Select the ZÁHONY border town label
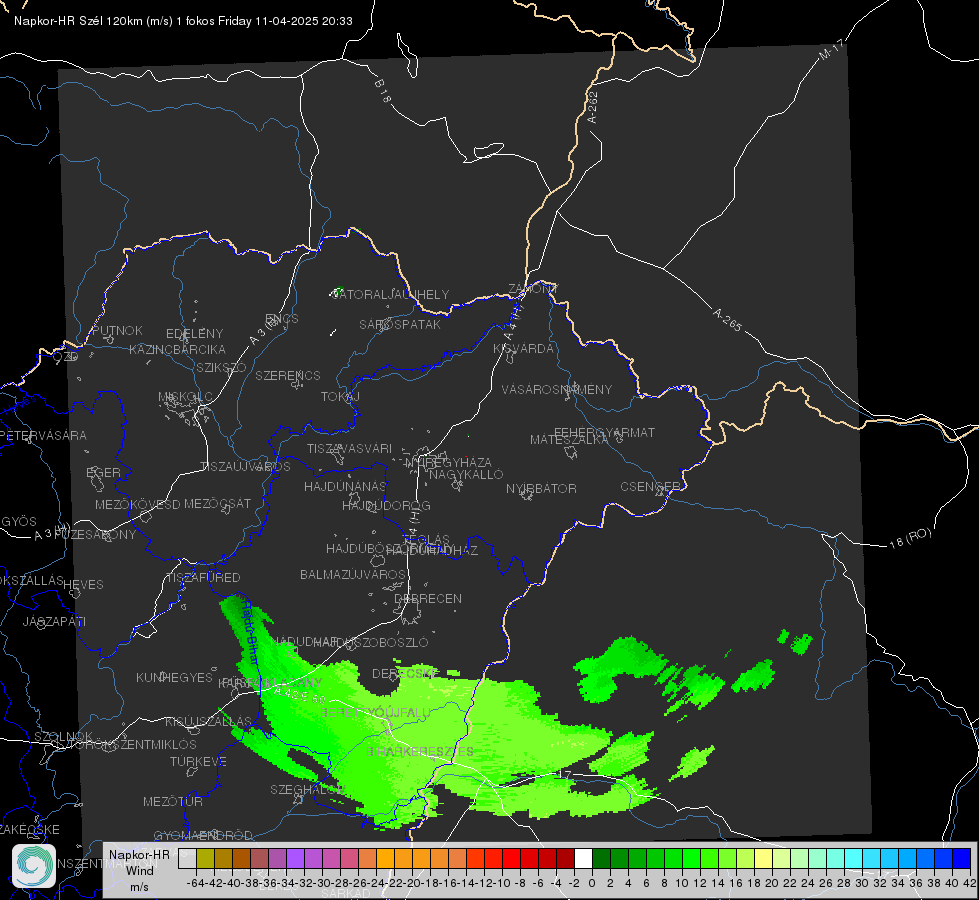The height and width of the screenshot is (900, 979). pos(533,289)
